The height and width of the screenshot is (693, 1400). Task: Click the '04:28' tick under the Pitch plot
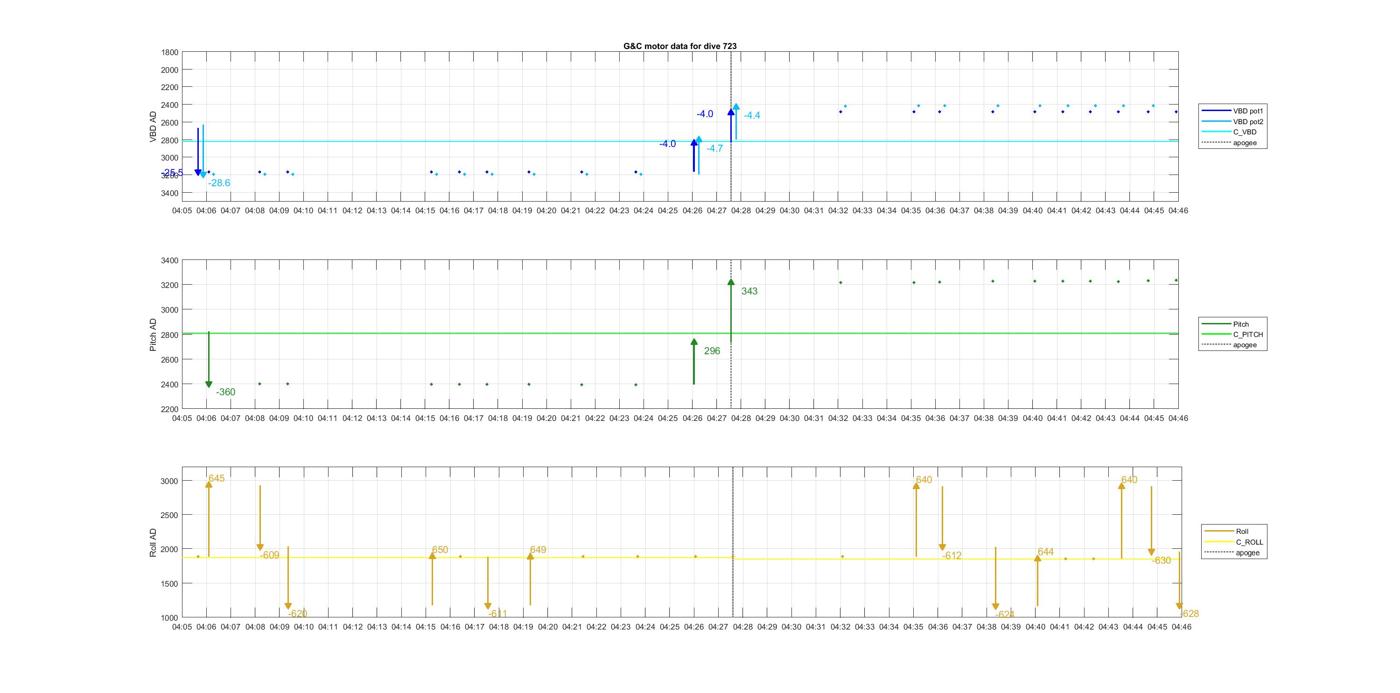coord(741,418)
